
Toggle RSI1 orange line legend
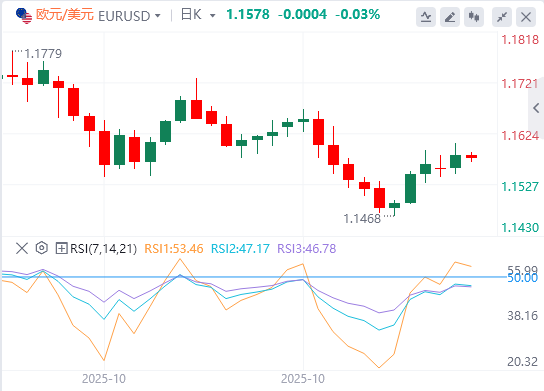tap(173, 248)
